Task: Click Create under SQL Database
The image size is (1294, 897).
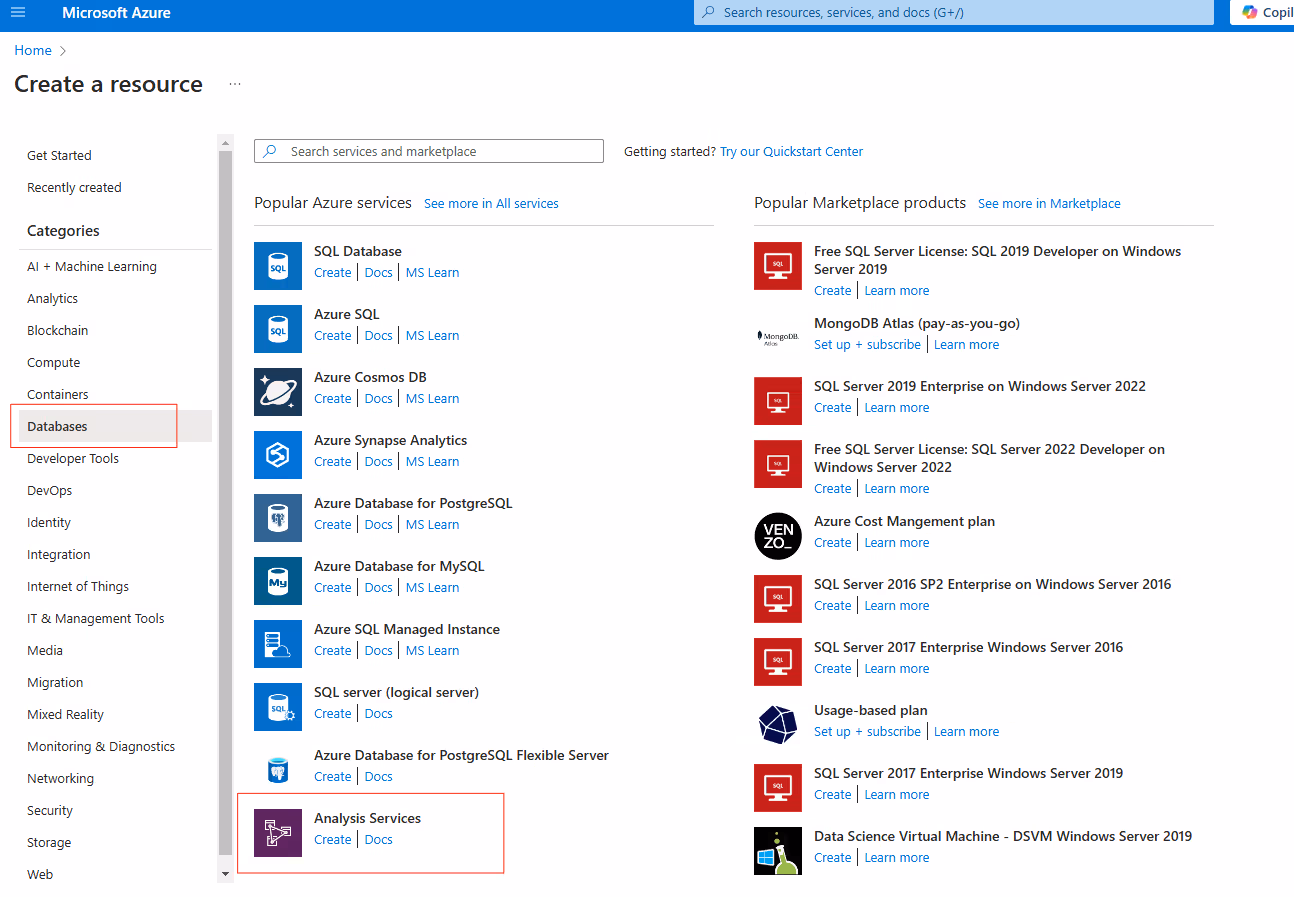Action: pyautogui.click(x=332, y=272)
